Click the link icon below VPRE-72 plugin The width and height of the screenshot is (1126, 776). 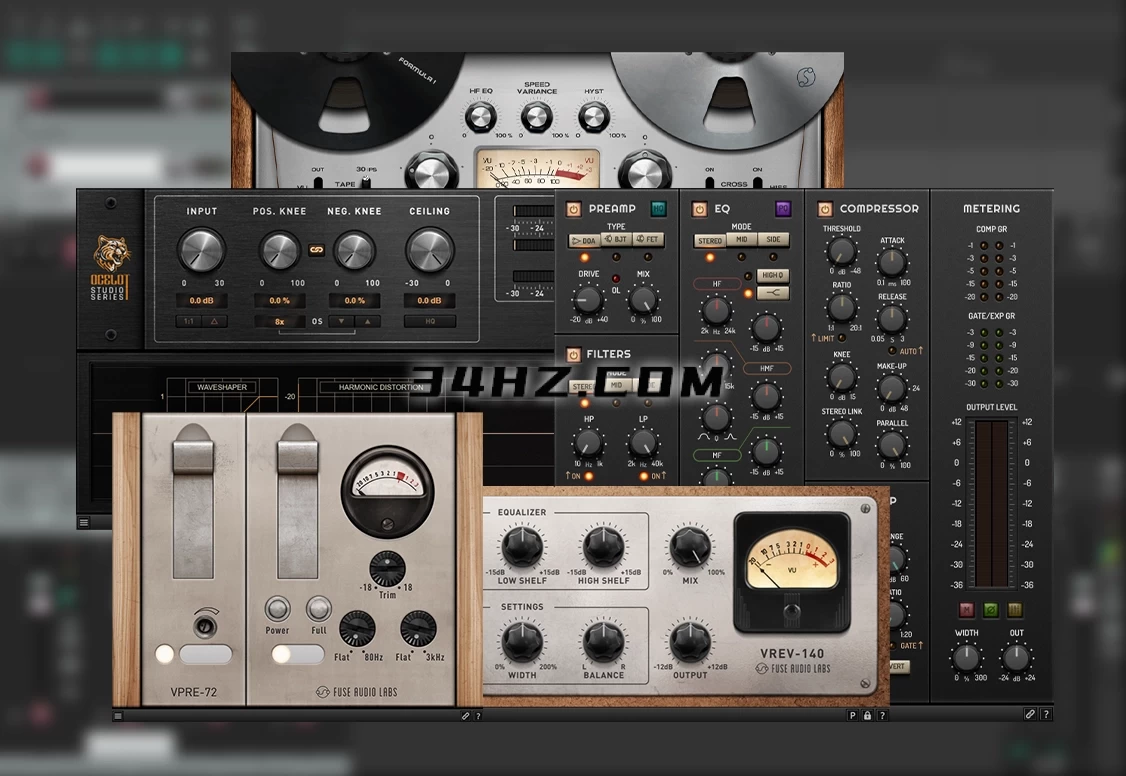pos(465,716)
